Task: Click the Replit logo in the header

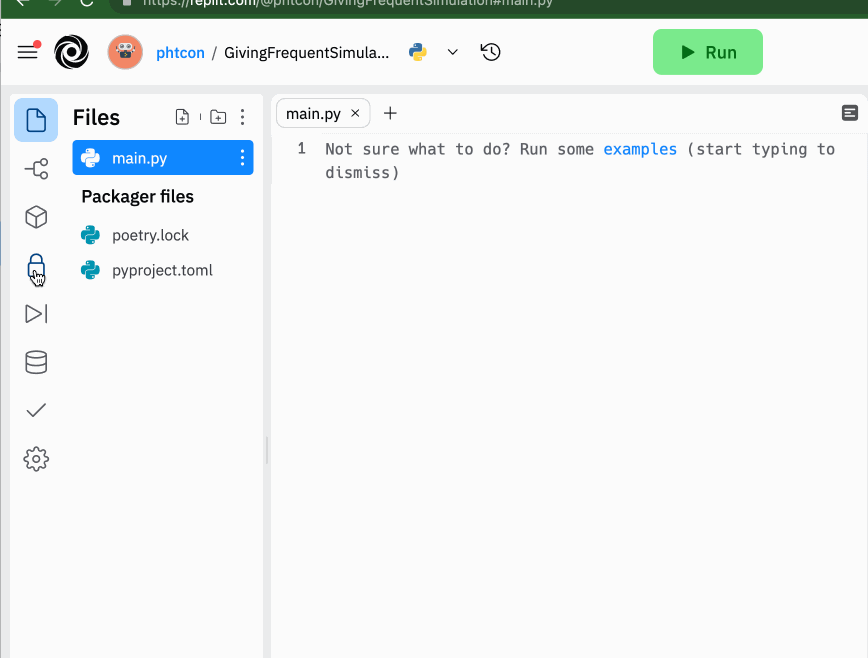Action: pos(71,52)
